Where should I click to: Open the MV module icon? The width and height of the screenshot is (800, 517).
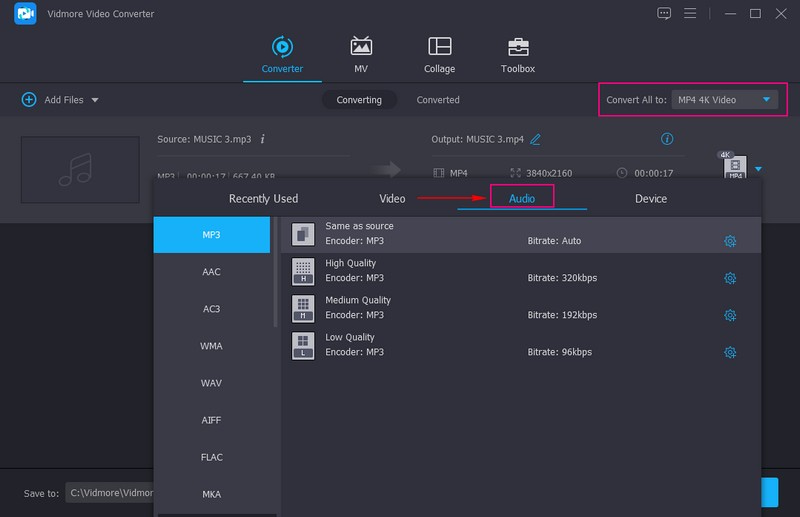(x=361, y=47)
